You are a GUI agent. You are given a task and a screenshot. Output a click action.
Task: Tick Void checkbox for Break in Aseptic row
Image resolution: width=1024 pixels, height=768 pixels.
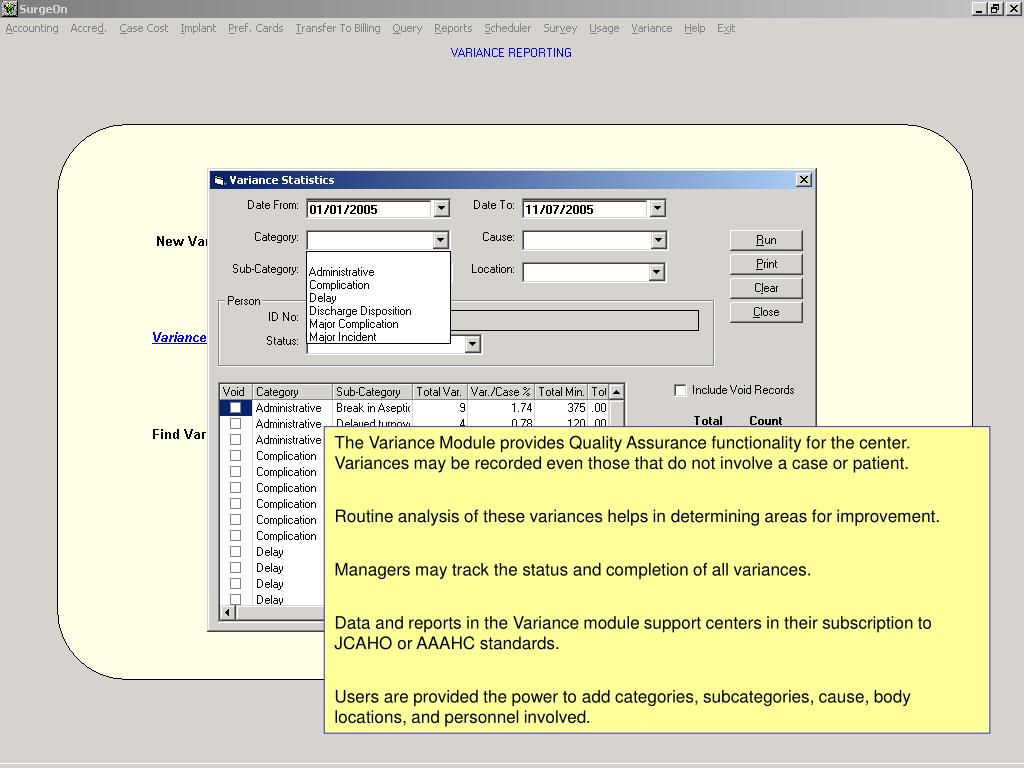click(235, 408)
